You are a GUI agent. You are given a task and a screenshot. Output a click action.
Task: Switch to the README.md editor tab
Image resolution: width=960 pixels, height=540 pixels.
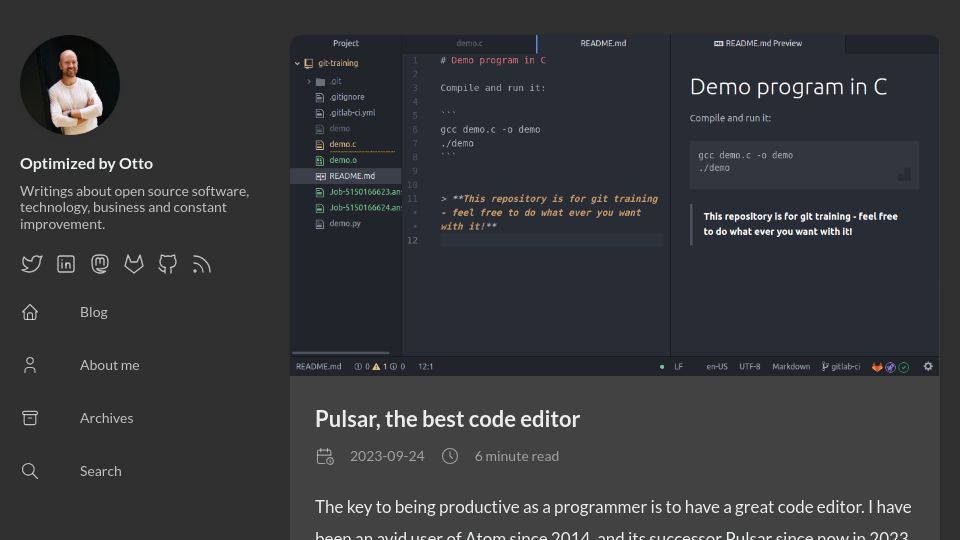603,43
